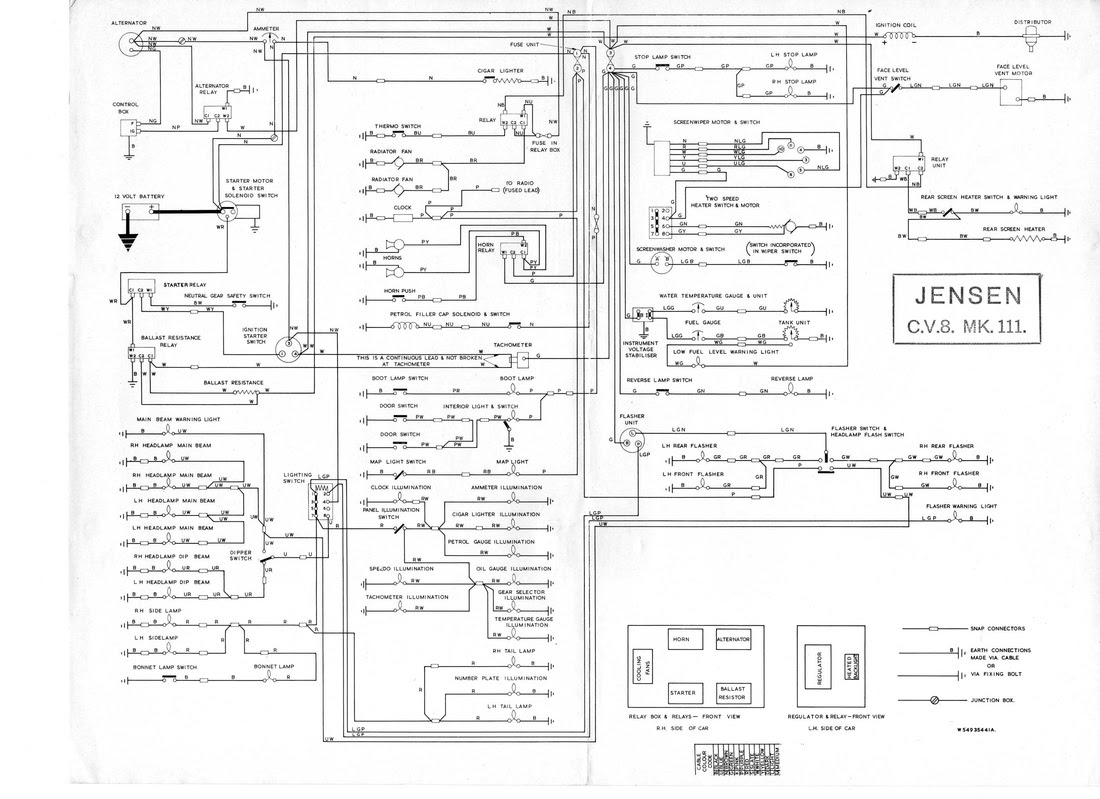Image resolution: width=1100 pixels, height=799 pixels.
Task: Click the 'SPEEDO ILLUMINATION' label
Action: [x=399, y=569]
